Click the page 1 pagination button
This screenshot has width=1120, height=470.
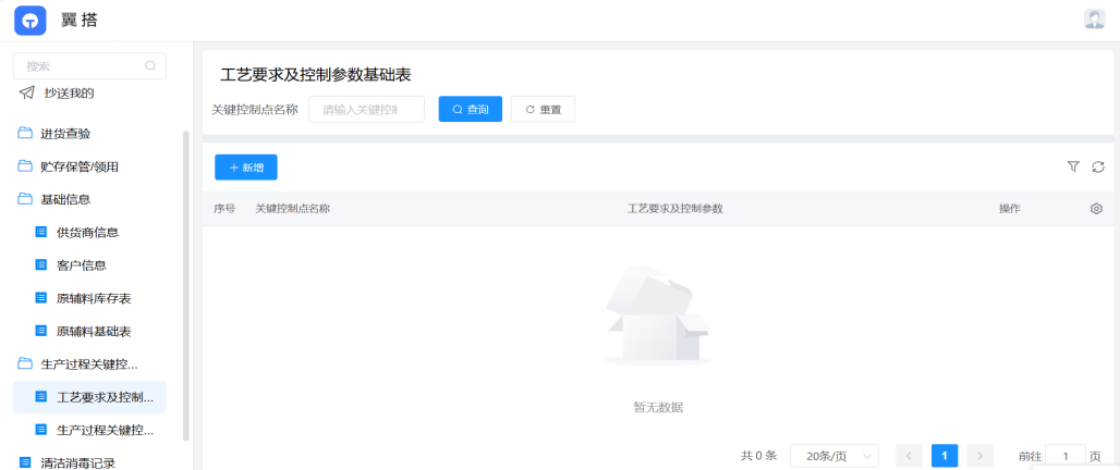coord(944,456)
